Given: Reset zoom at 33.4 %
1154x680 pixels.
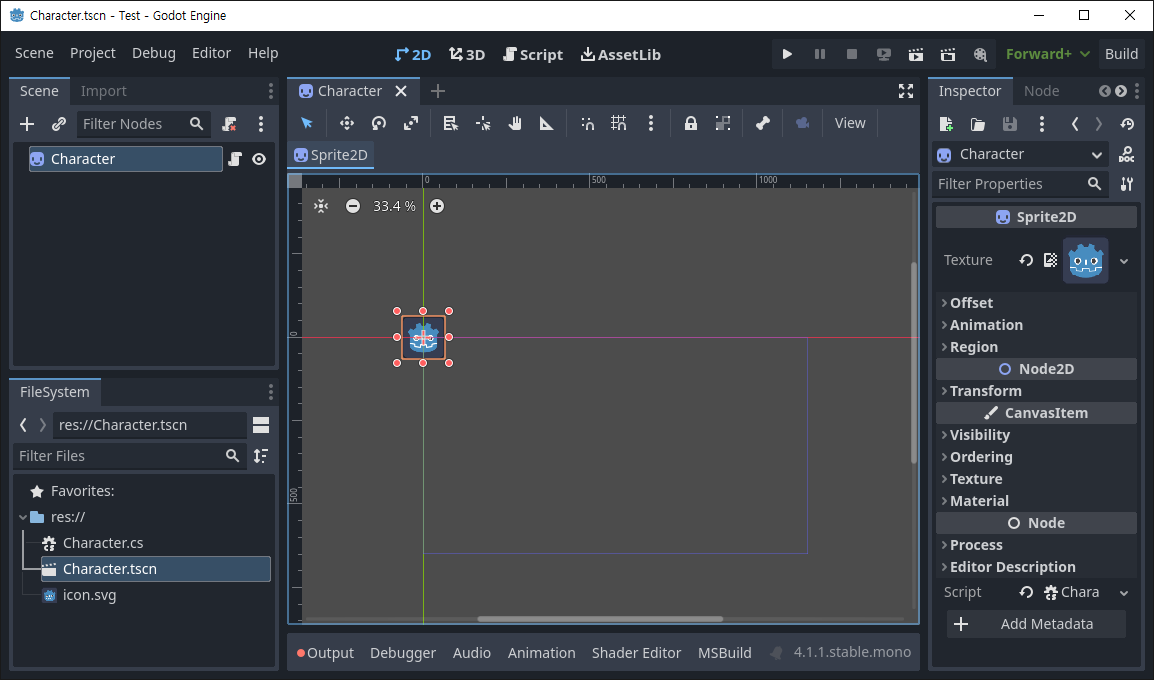Looking at the screenshot, I should click(x=394, y=206).
